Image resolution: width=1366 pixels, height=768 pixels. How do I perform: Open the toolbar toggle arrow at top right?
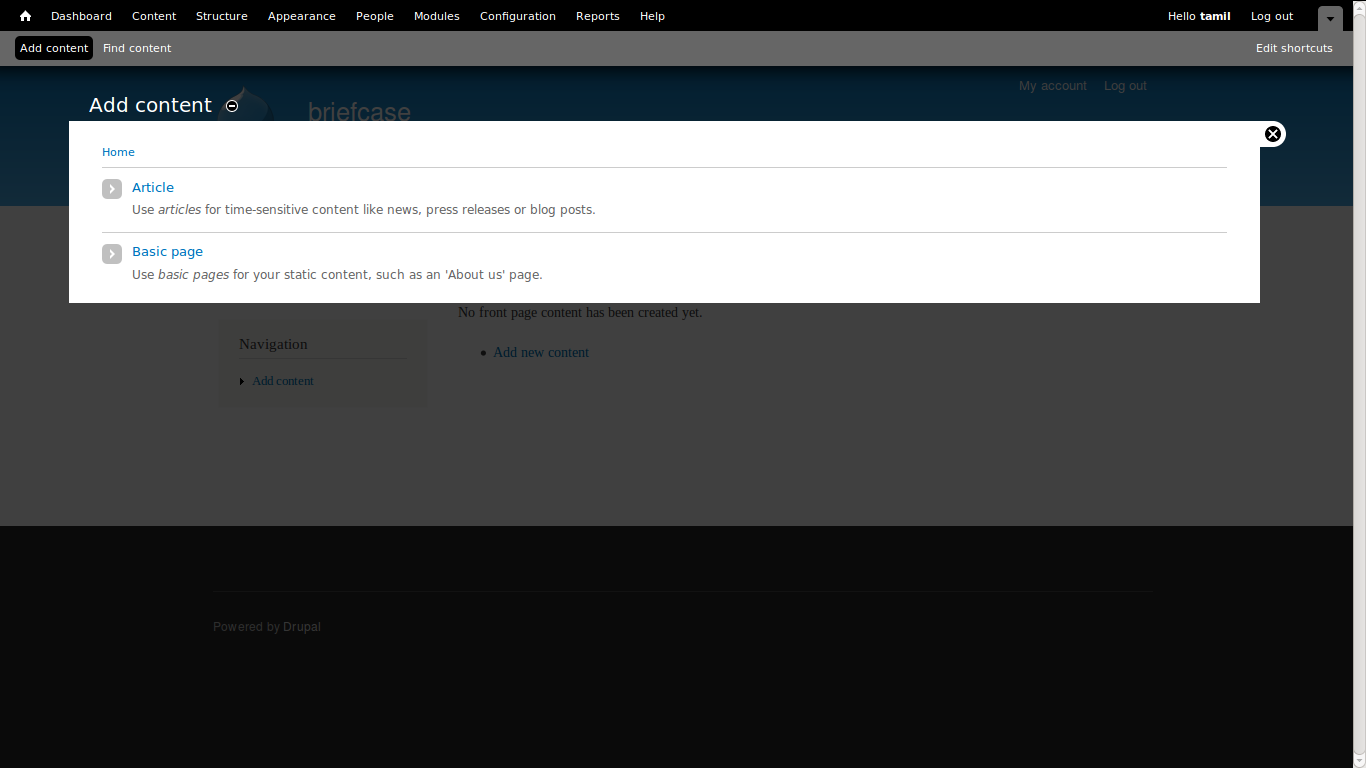click(x=1329, y=19)
